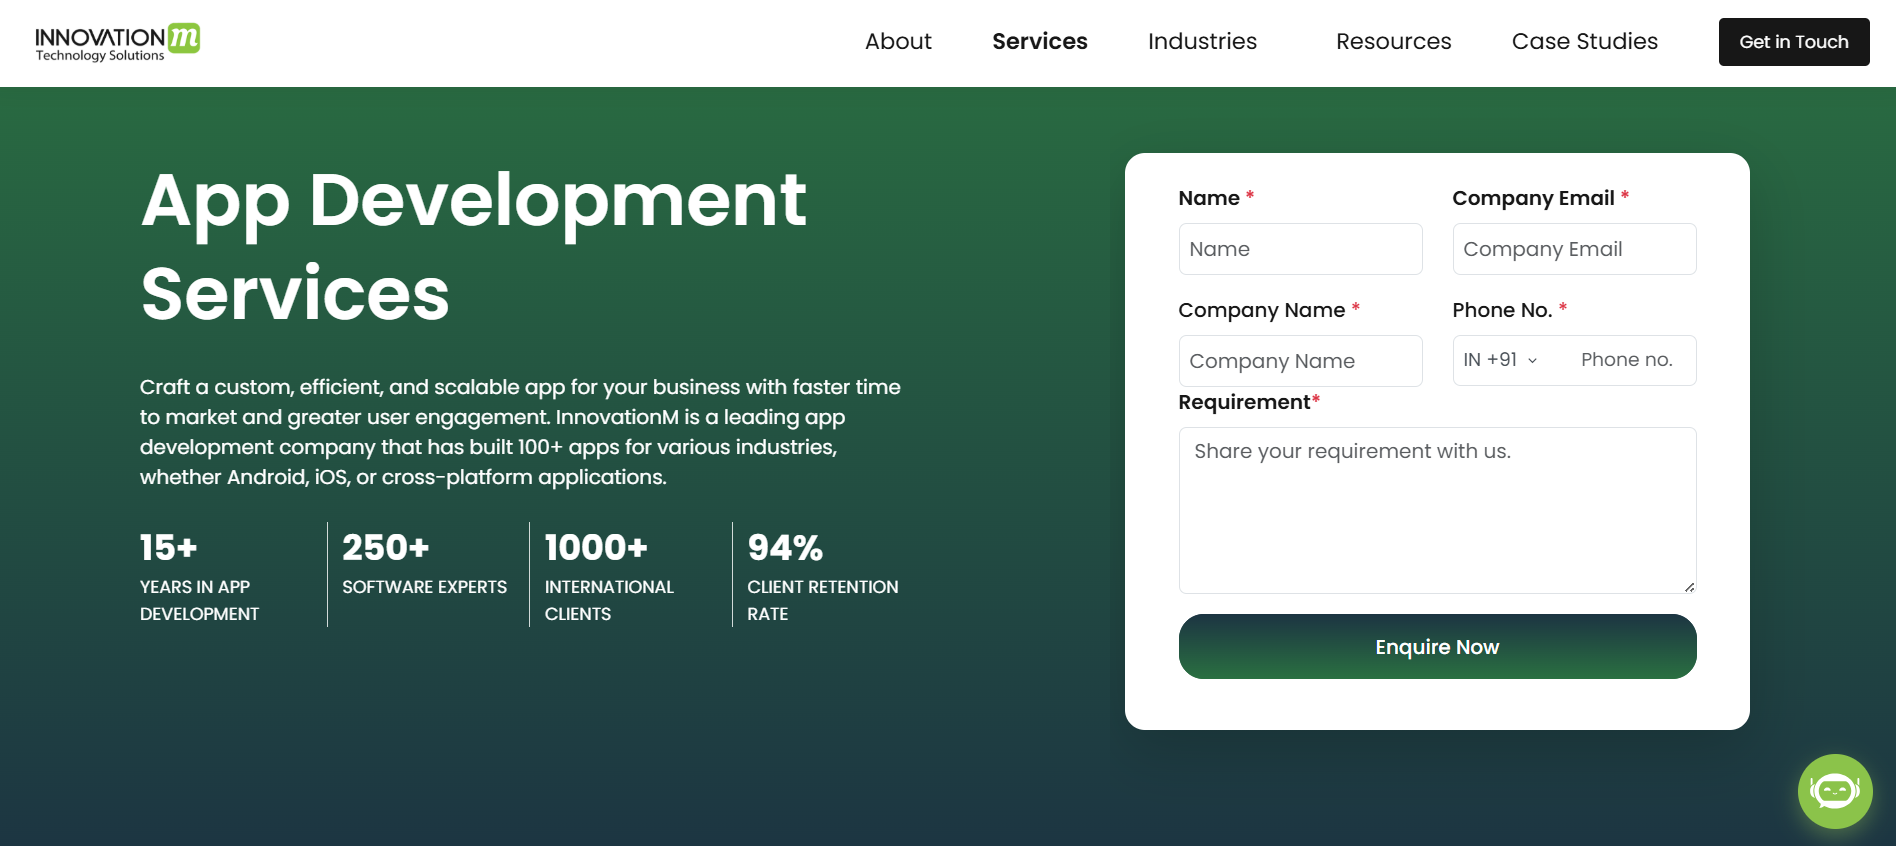Go to Case Studies page
The image size is (1896, 846).
point(1585,42)
